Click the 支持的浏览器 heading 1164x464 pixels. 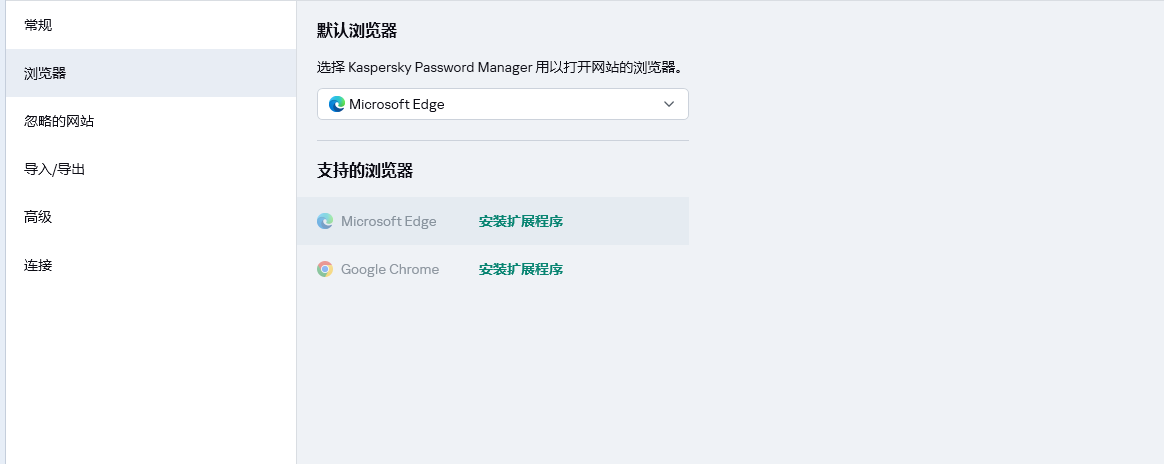[364, 170]
